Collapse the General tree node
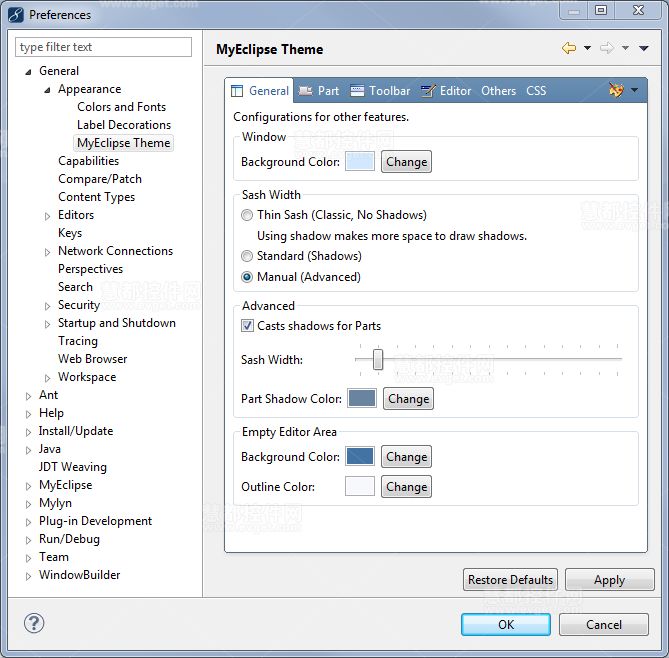 click(28, 72)
